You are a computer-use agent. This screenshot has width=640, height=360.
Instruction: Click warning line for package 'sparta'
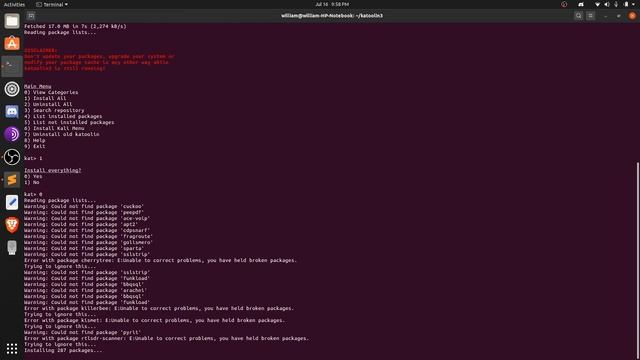pos(84,248)
